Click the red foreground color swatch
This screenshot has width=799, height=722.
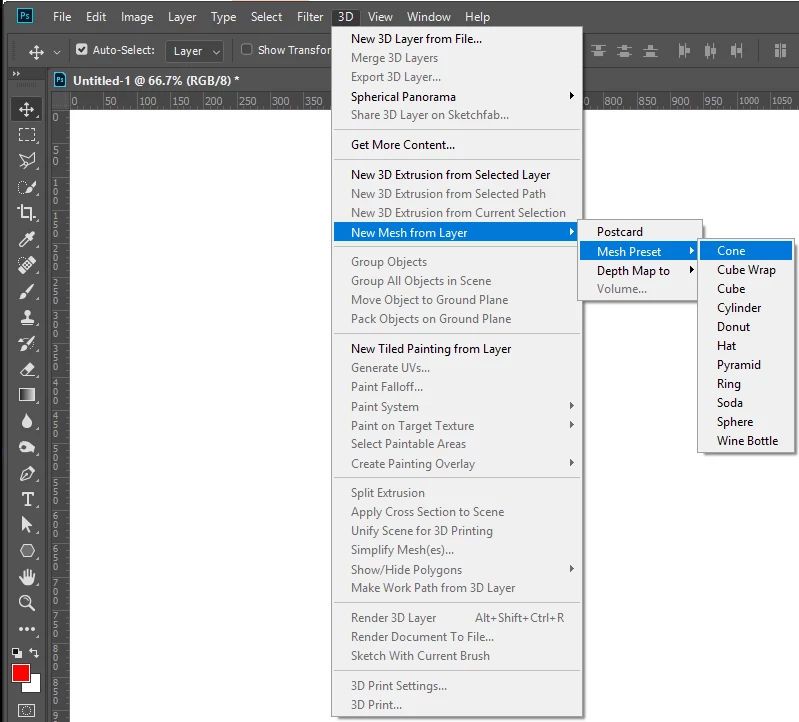pyautogui.click(x=19, y=673)
